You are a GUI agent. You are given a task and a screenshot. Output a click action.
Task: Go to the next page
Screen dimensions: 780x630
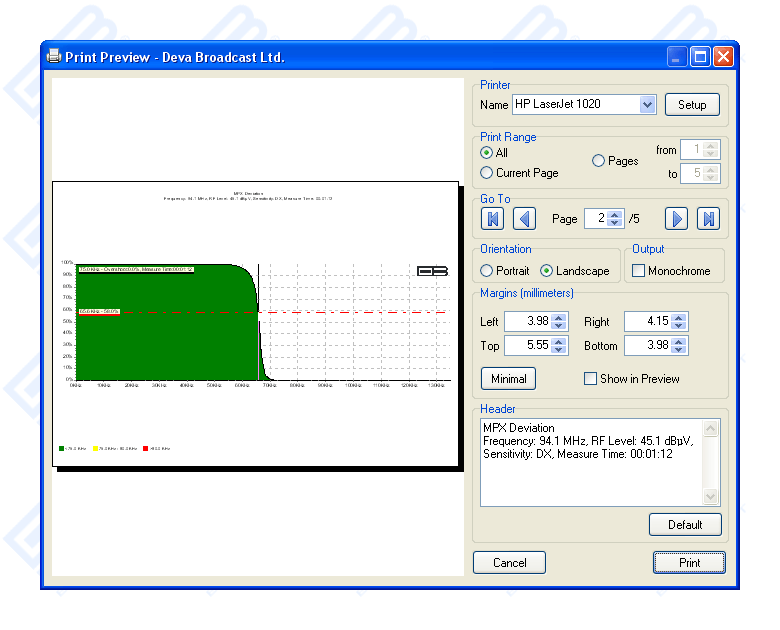(677, 219)
